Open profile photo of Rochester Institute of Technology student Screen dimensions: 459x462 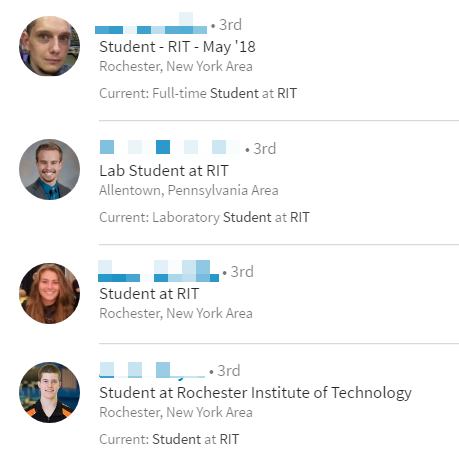(x=49, y=392)
